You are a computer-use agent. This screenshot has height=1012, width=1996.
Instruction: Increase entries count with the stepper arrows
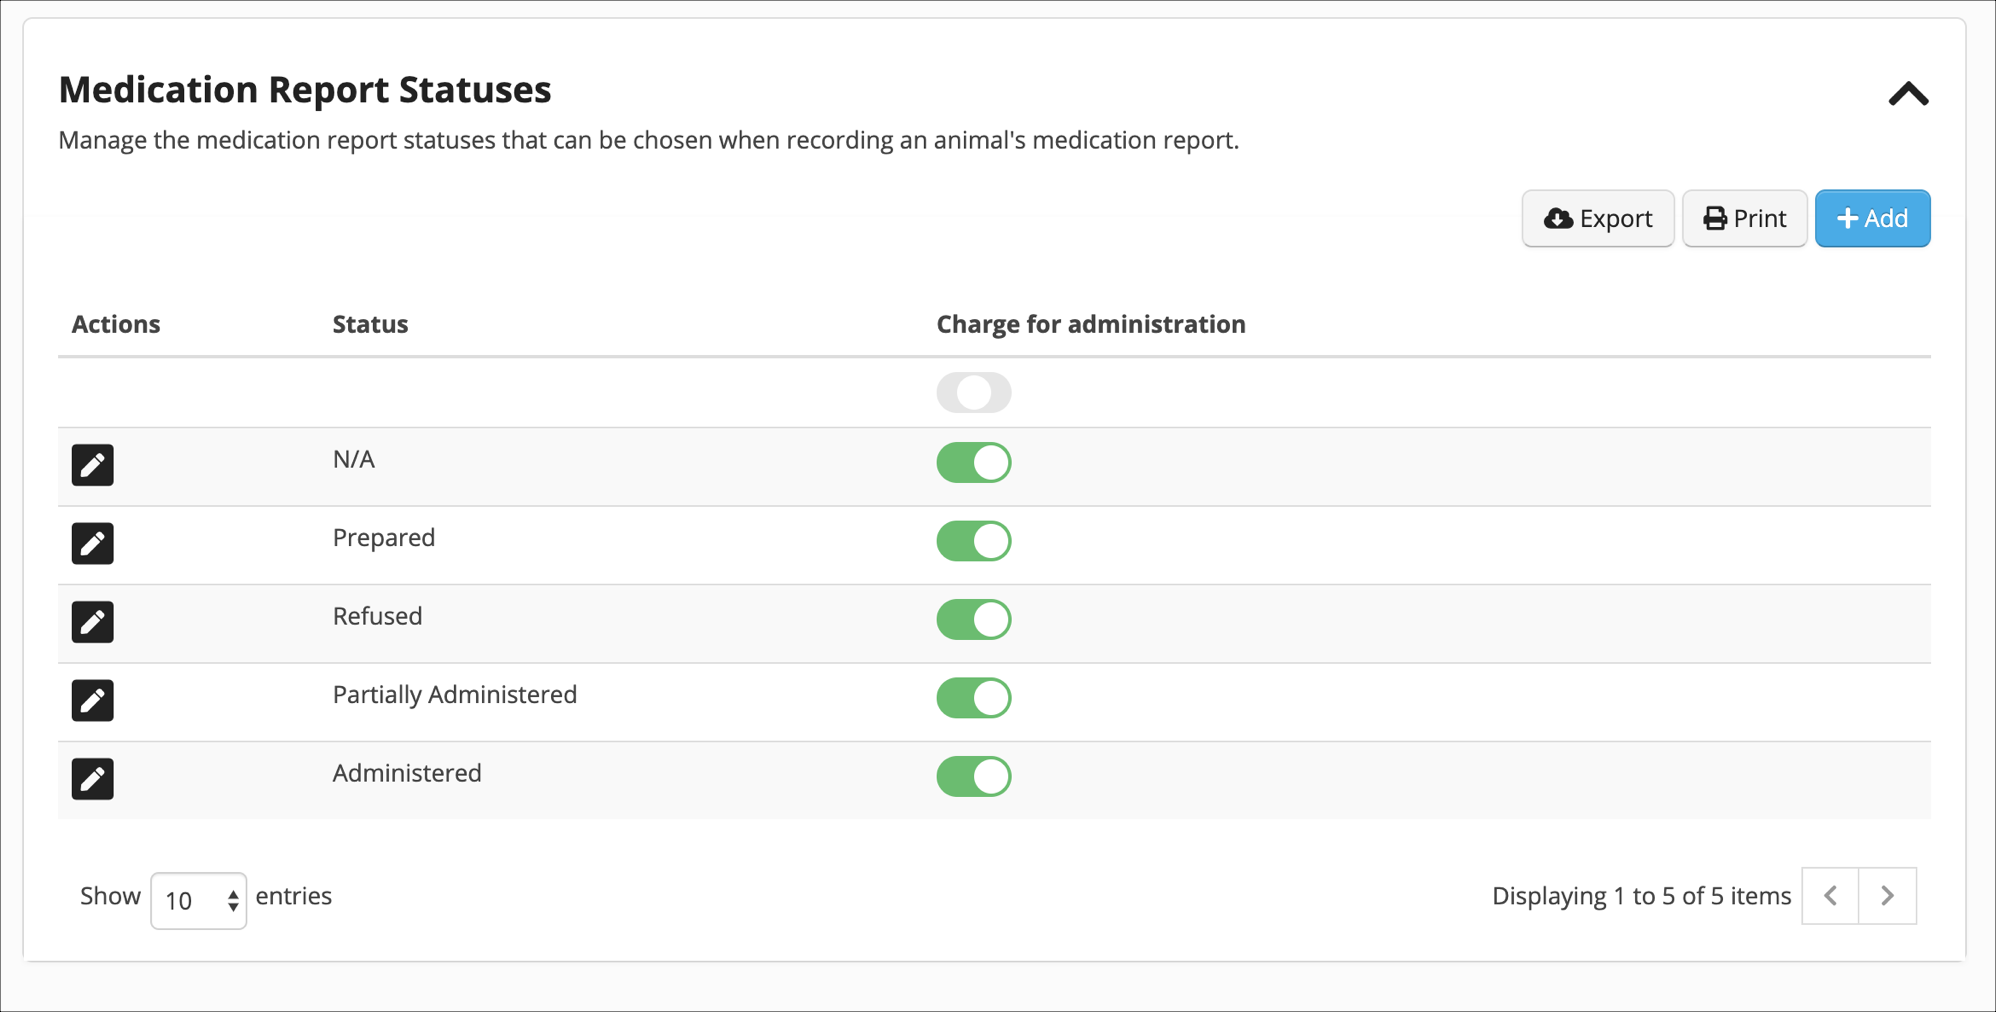coord(232,894)
